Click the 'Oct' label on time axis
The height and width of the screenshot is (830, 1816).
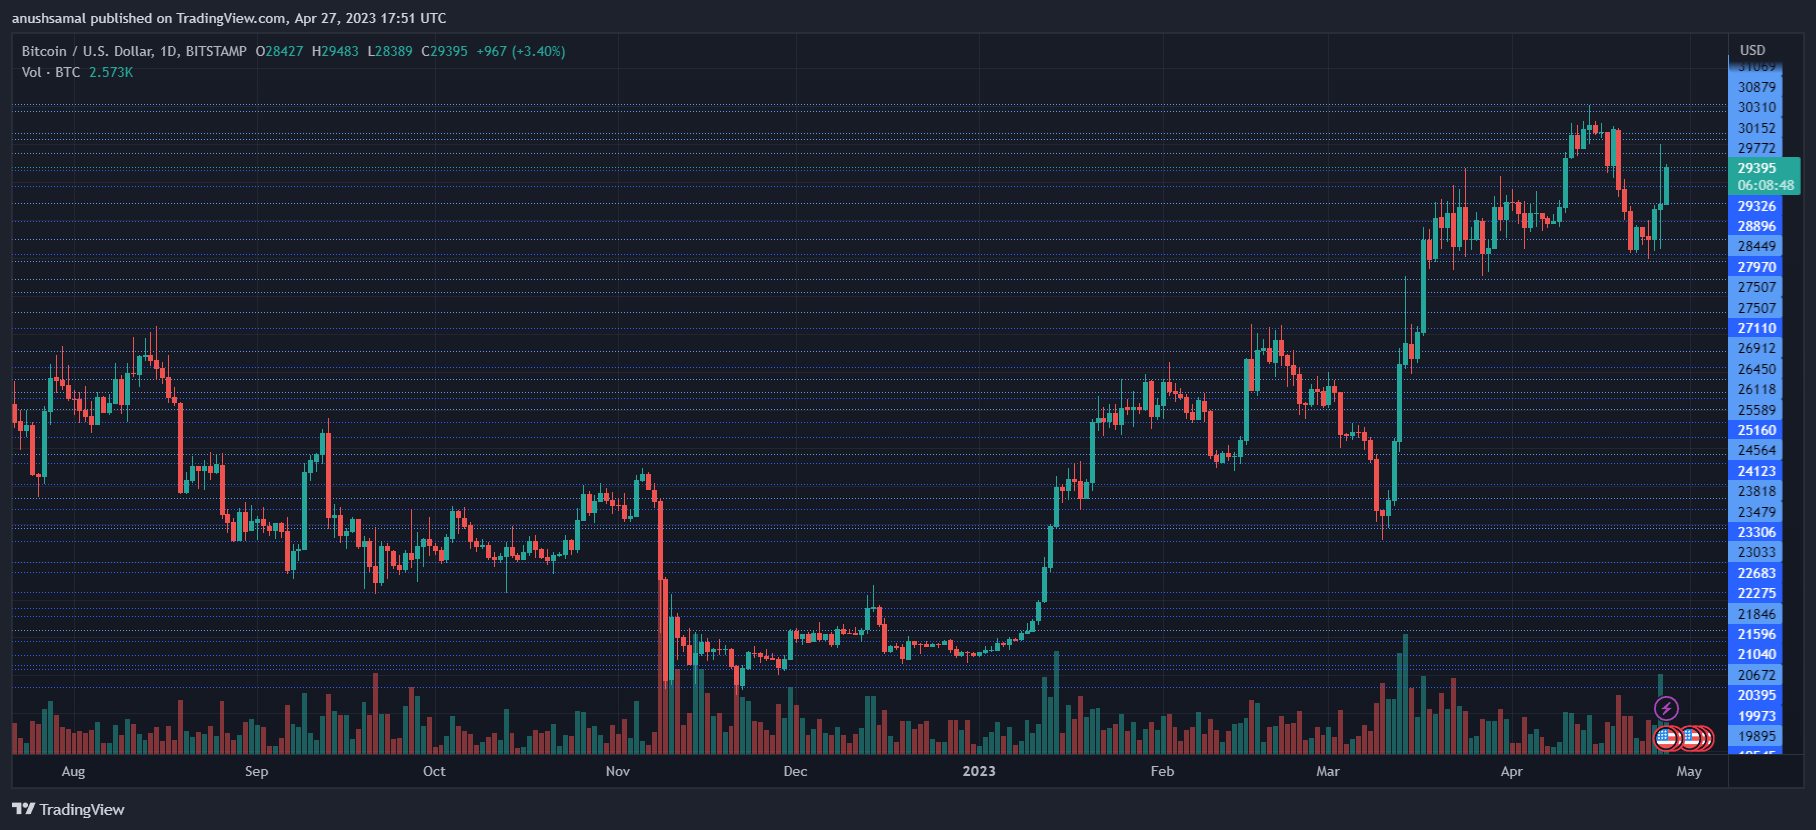click(434, 771)
